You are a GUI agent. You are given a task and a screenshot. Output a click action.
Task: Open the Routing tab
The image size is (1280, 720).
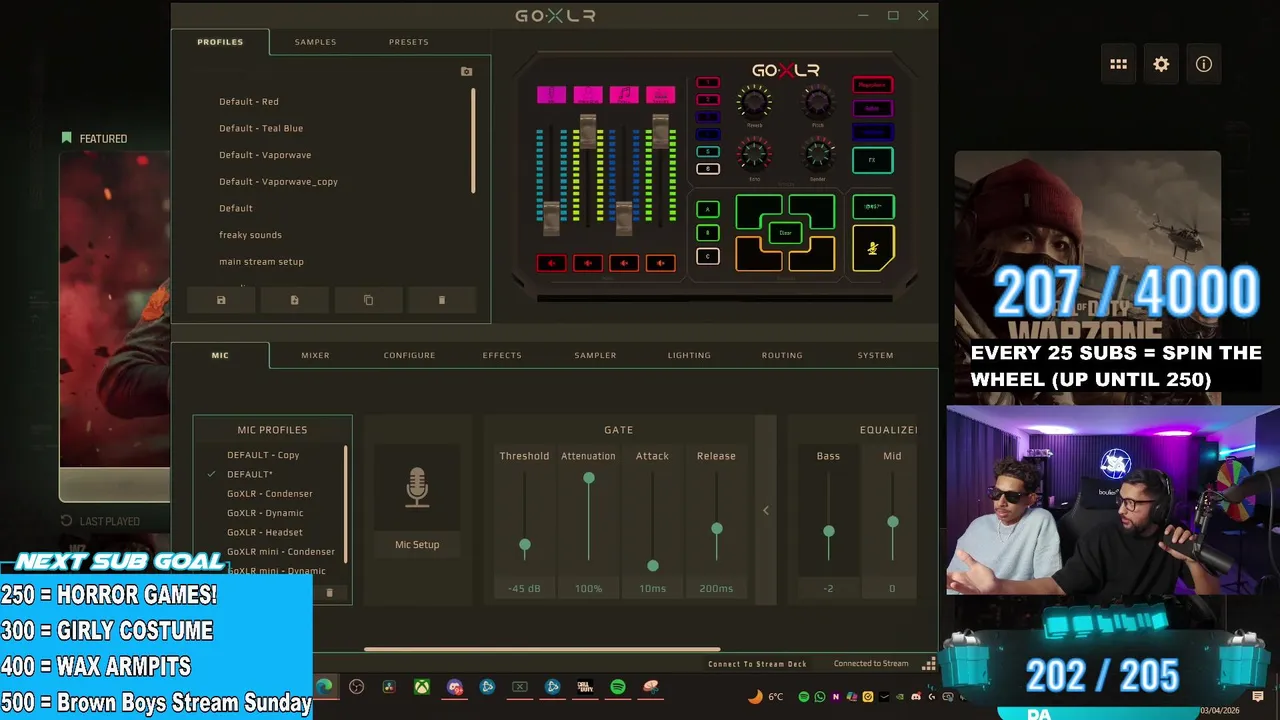pos(782,355)
